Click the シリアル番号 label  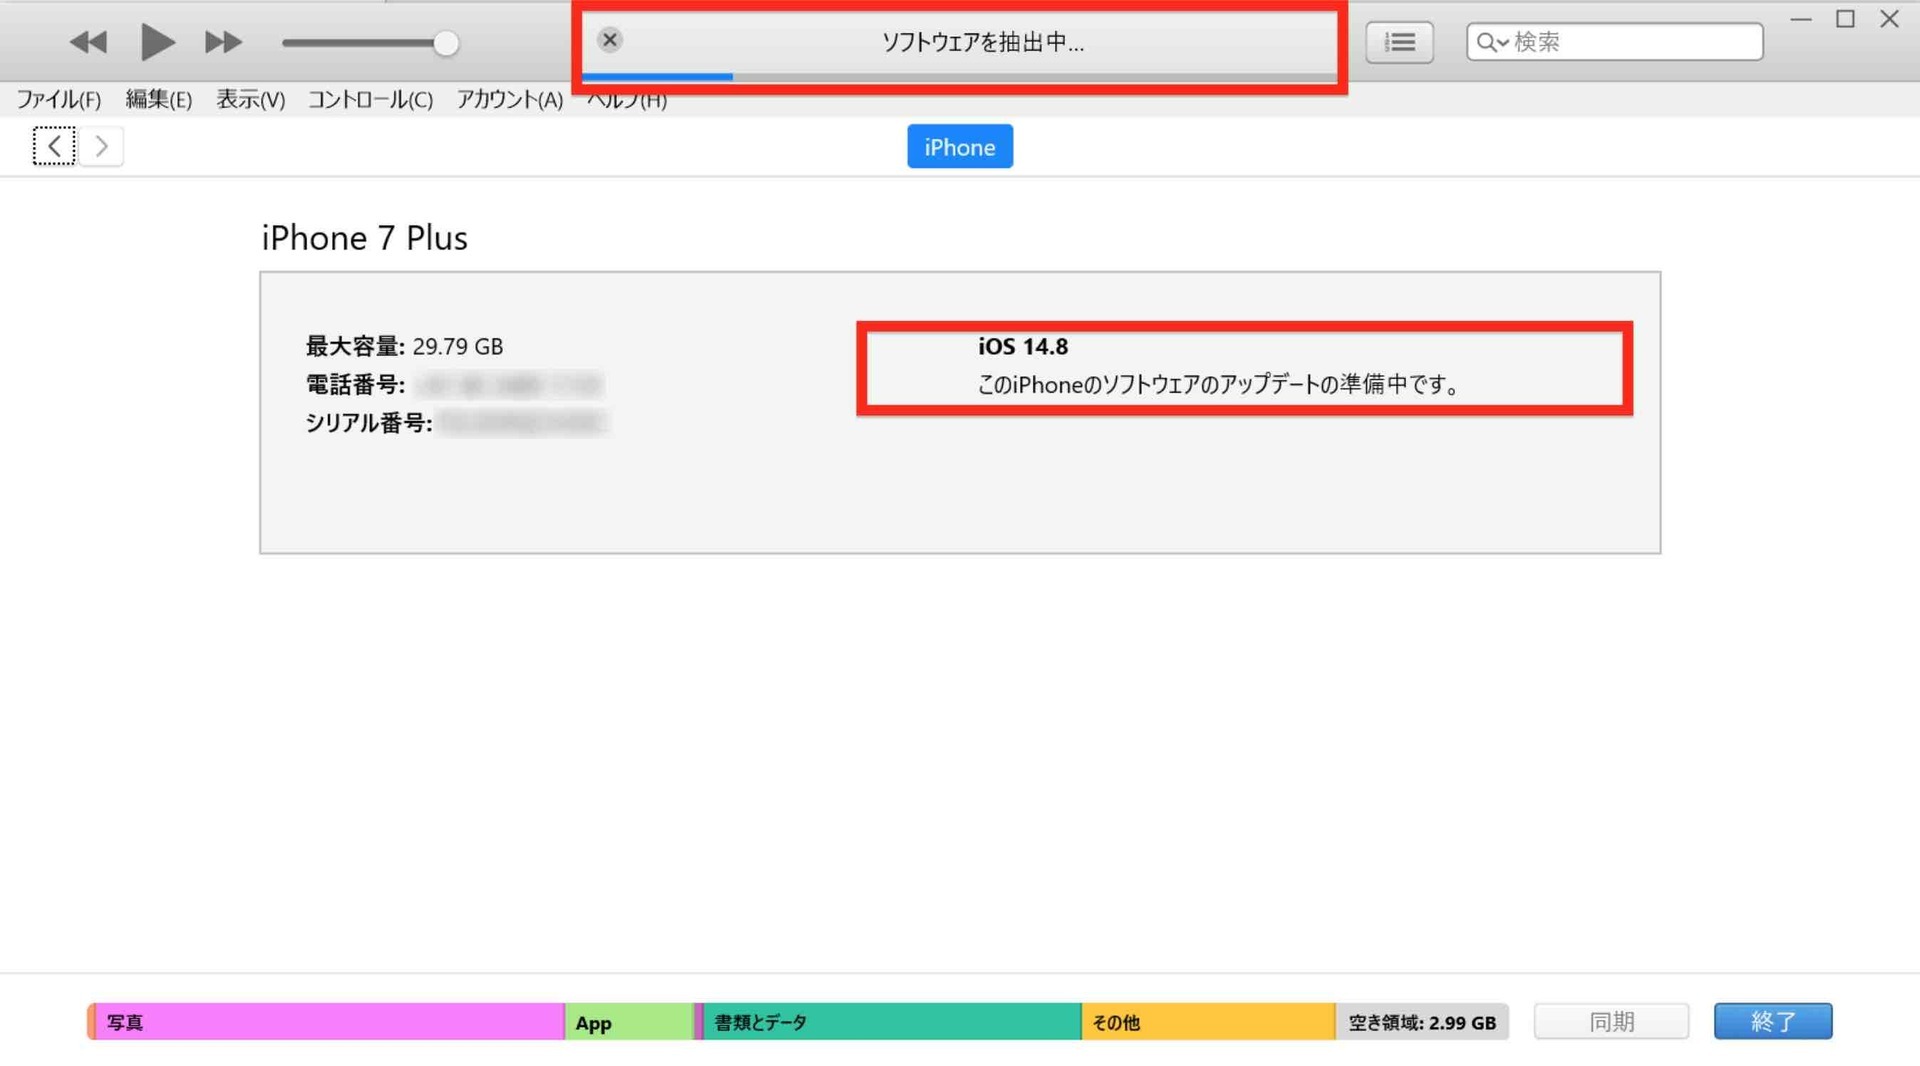369,423
